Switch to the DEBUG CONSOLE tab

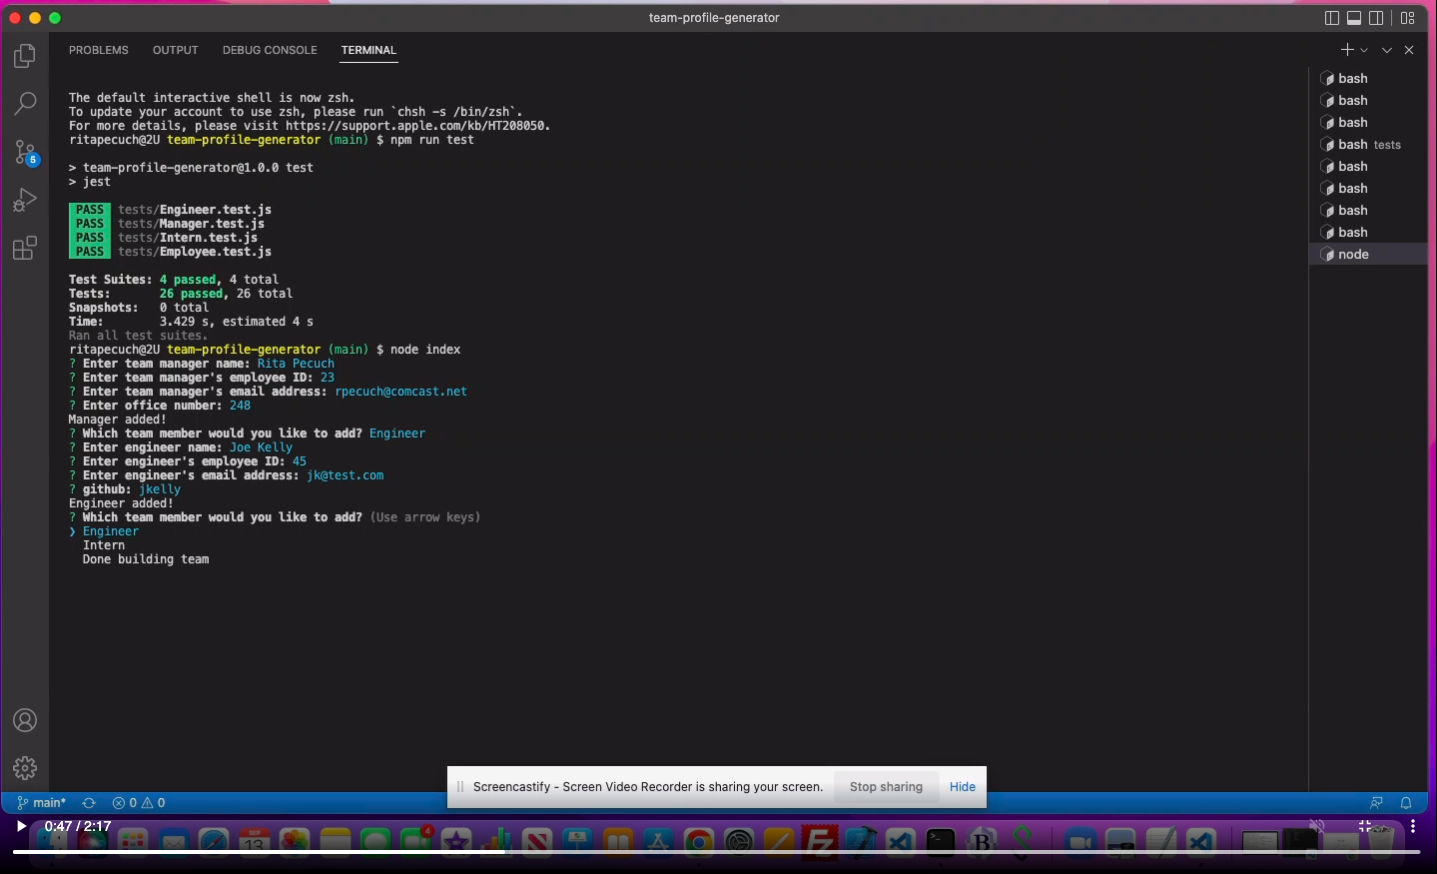(269, 50)
